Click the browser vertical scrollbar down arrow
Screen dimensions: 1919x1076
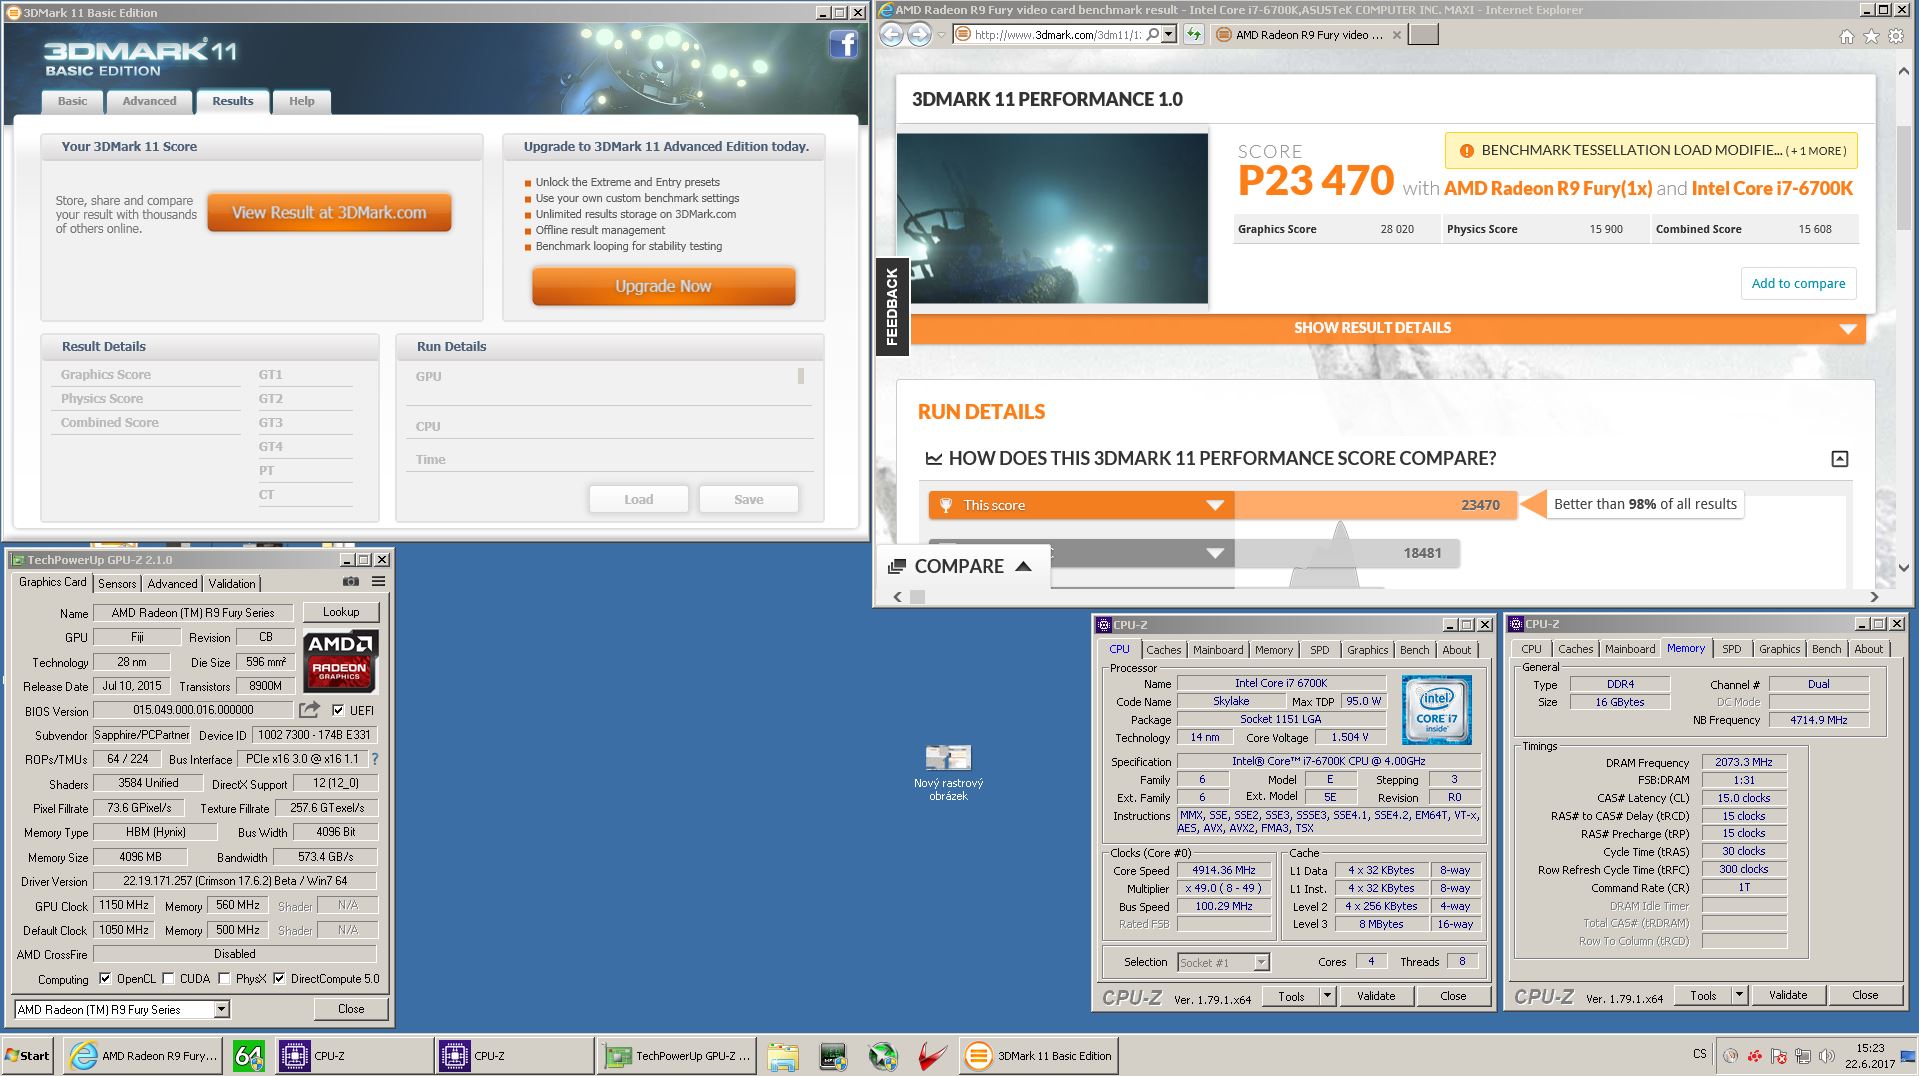click(x=1904, y=567)
